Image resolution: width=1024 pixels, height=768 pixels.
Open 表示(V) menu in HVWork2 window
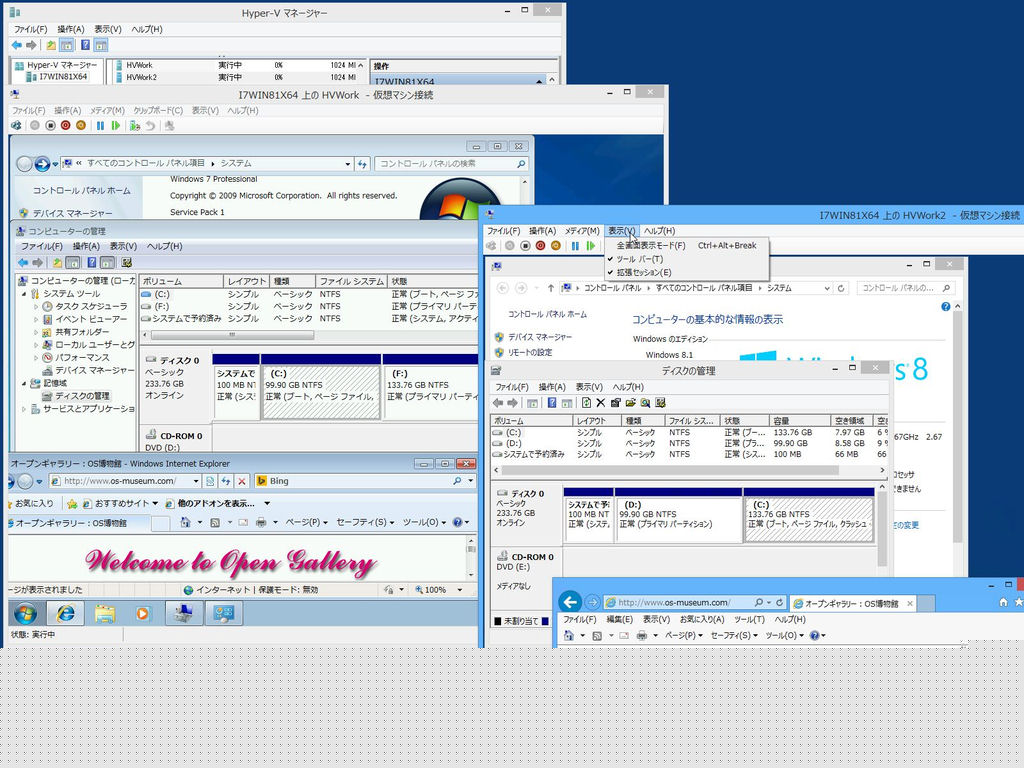621,231
